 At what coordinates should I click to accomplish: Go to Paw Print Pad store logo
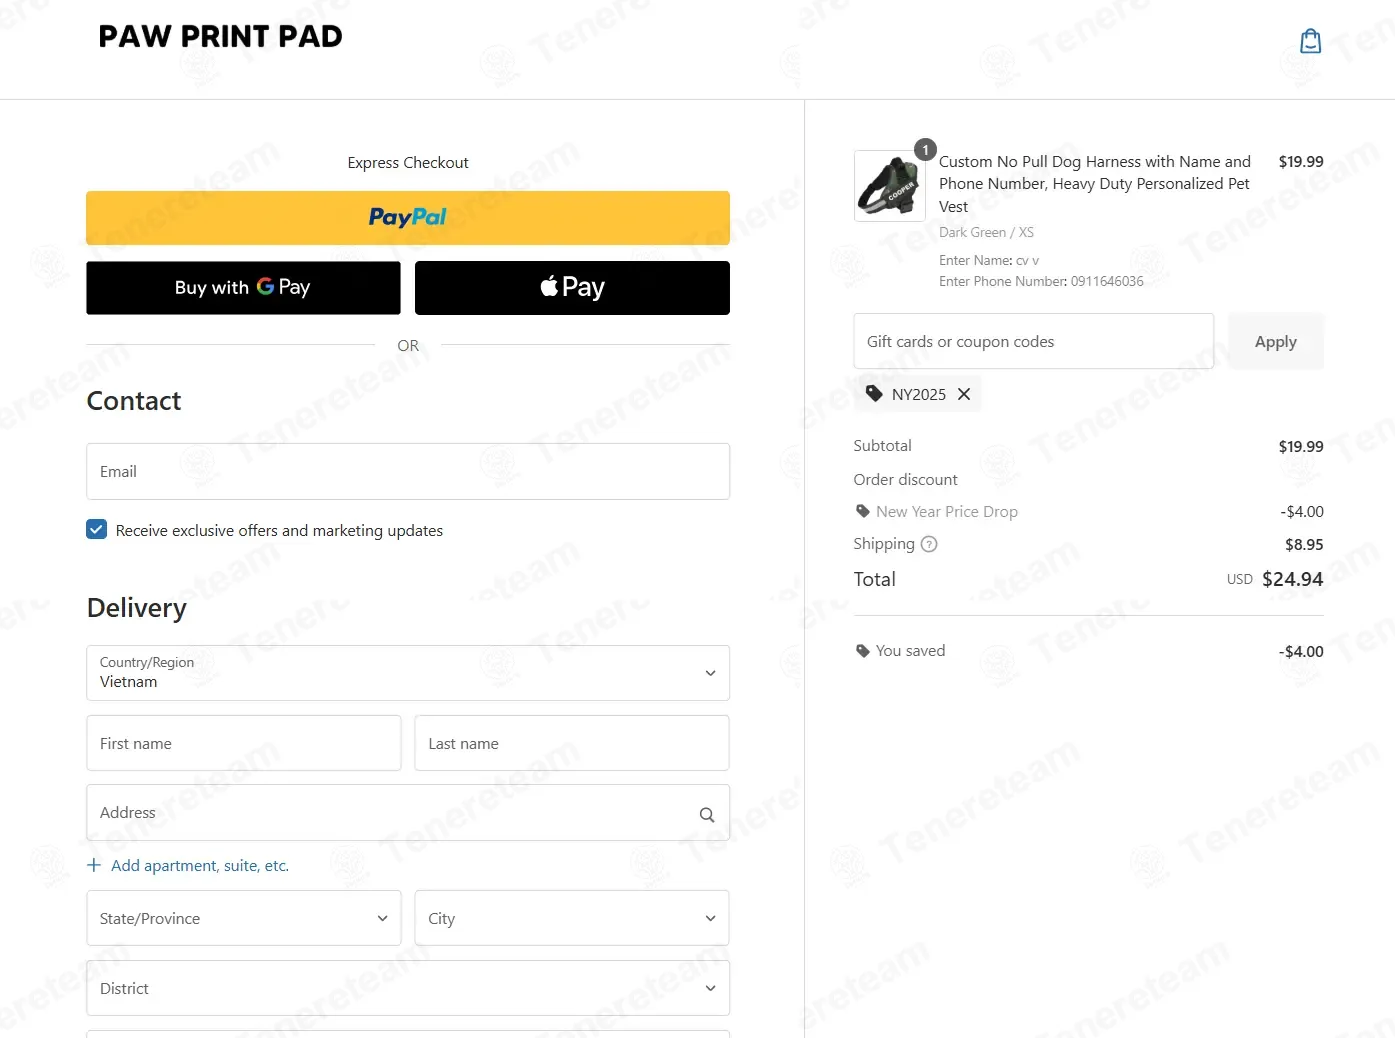point(221,37)
